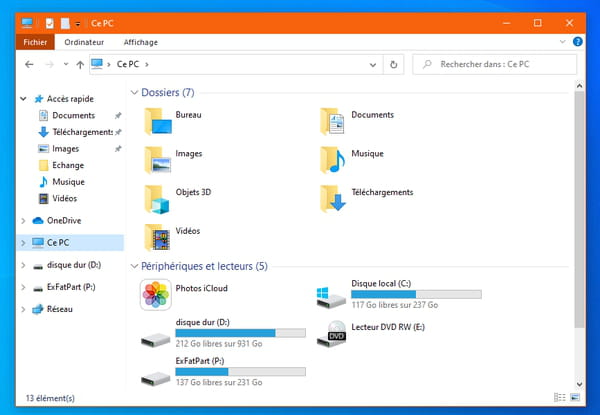Click the chevron after Ce PC breadcrumb
The width and height of the screenshot is (600, 415).
tap(147, 64)
